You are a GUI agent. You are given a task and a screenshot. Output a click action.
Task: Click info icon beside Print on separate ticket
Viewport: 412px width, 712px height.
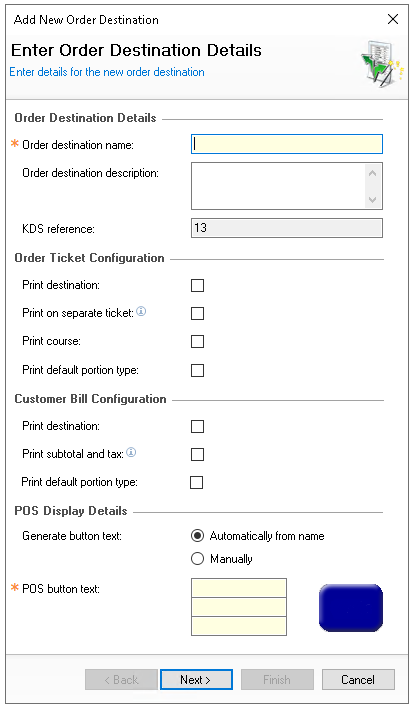[x=141, y=312]
